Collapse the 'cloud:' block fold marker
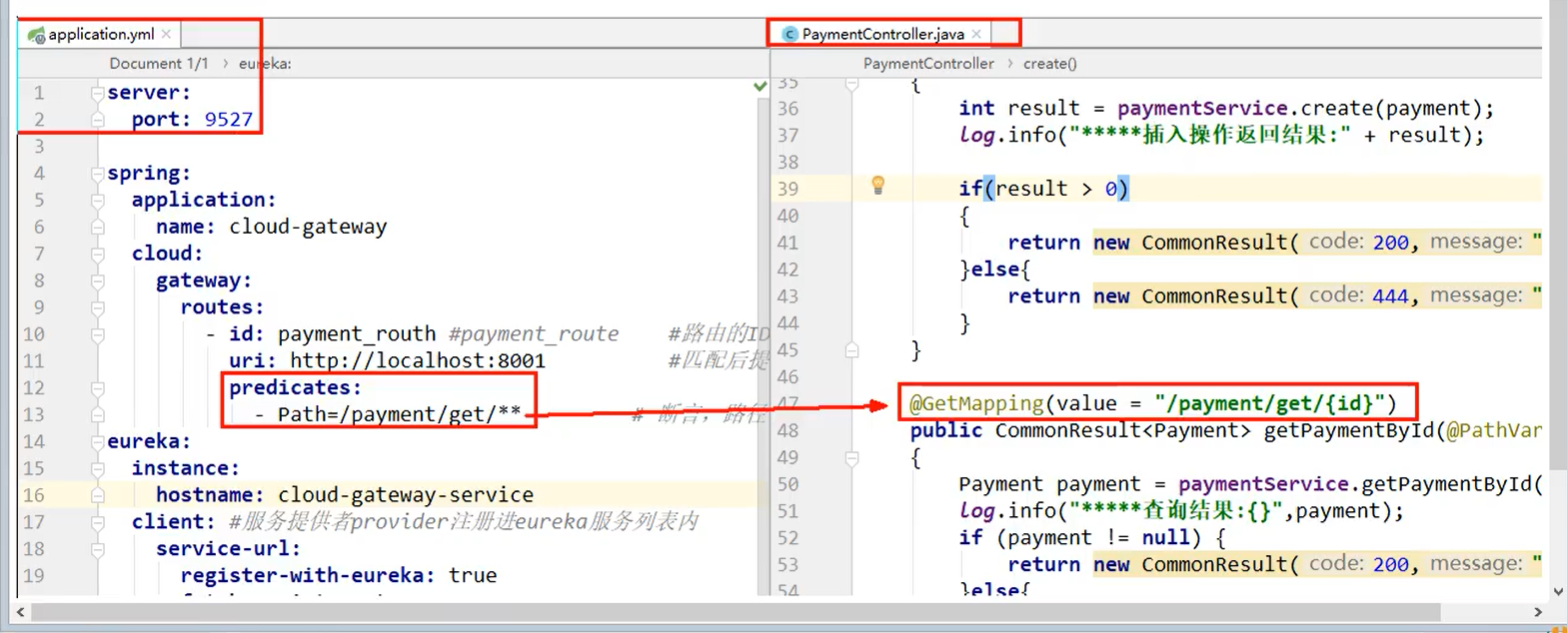This screenshot has width=1567, height=633. point(98,254)
